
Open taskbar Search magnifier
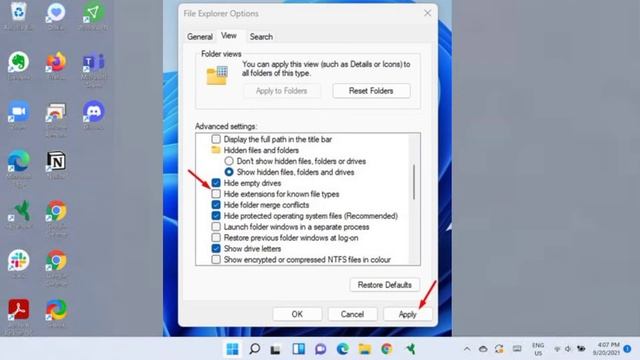[x=255, y=349]
